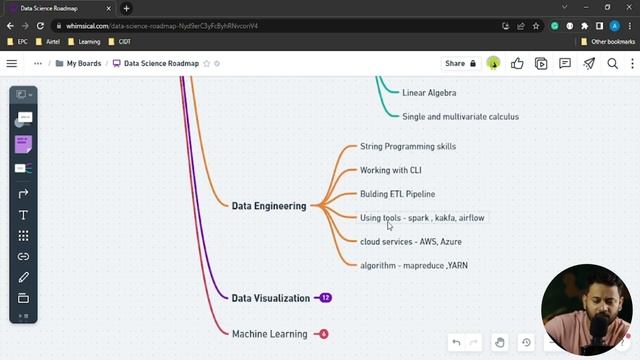Screen dimensions: 640x360
Task: Open the Airtel bookmark folder
Action: point(48,42)
